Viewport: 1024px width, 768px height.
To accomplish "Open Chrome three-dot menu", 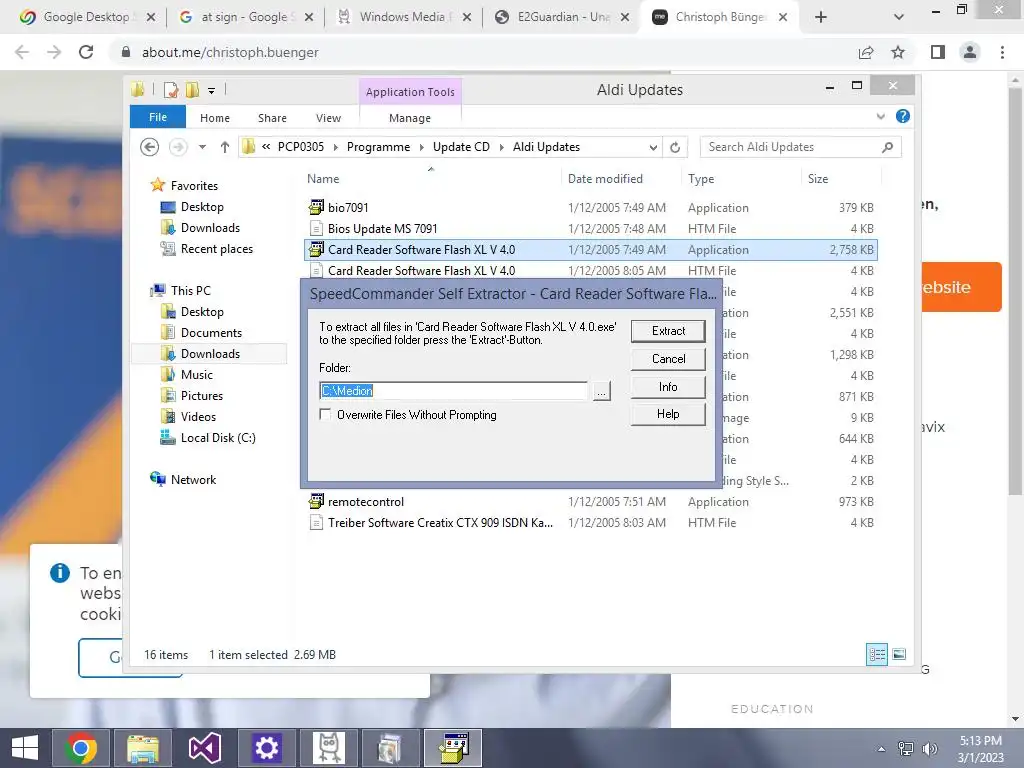I will click(x=1002, y=52).
